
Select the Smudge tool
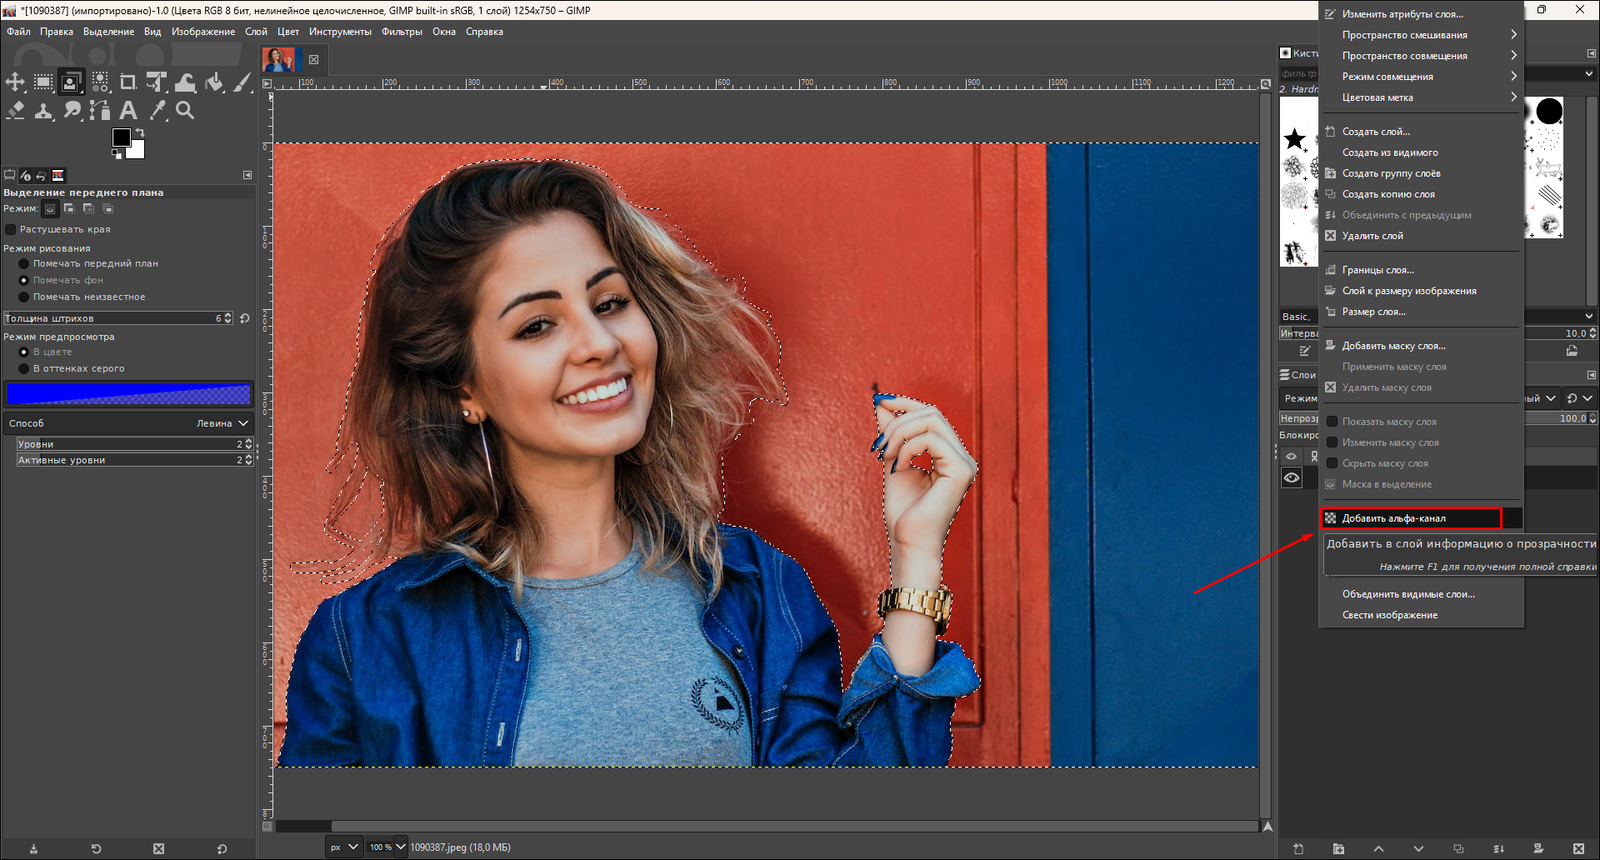(71, 110)
